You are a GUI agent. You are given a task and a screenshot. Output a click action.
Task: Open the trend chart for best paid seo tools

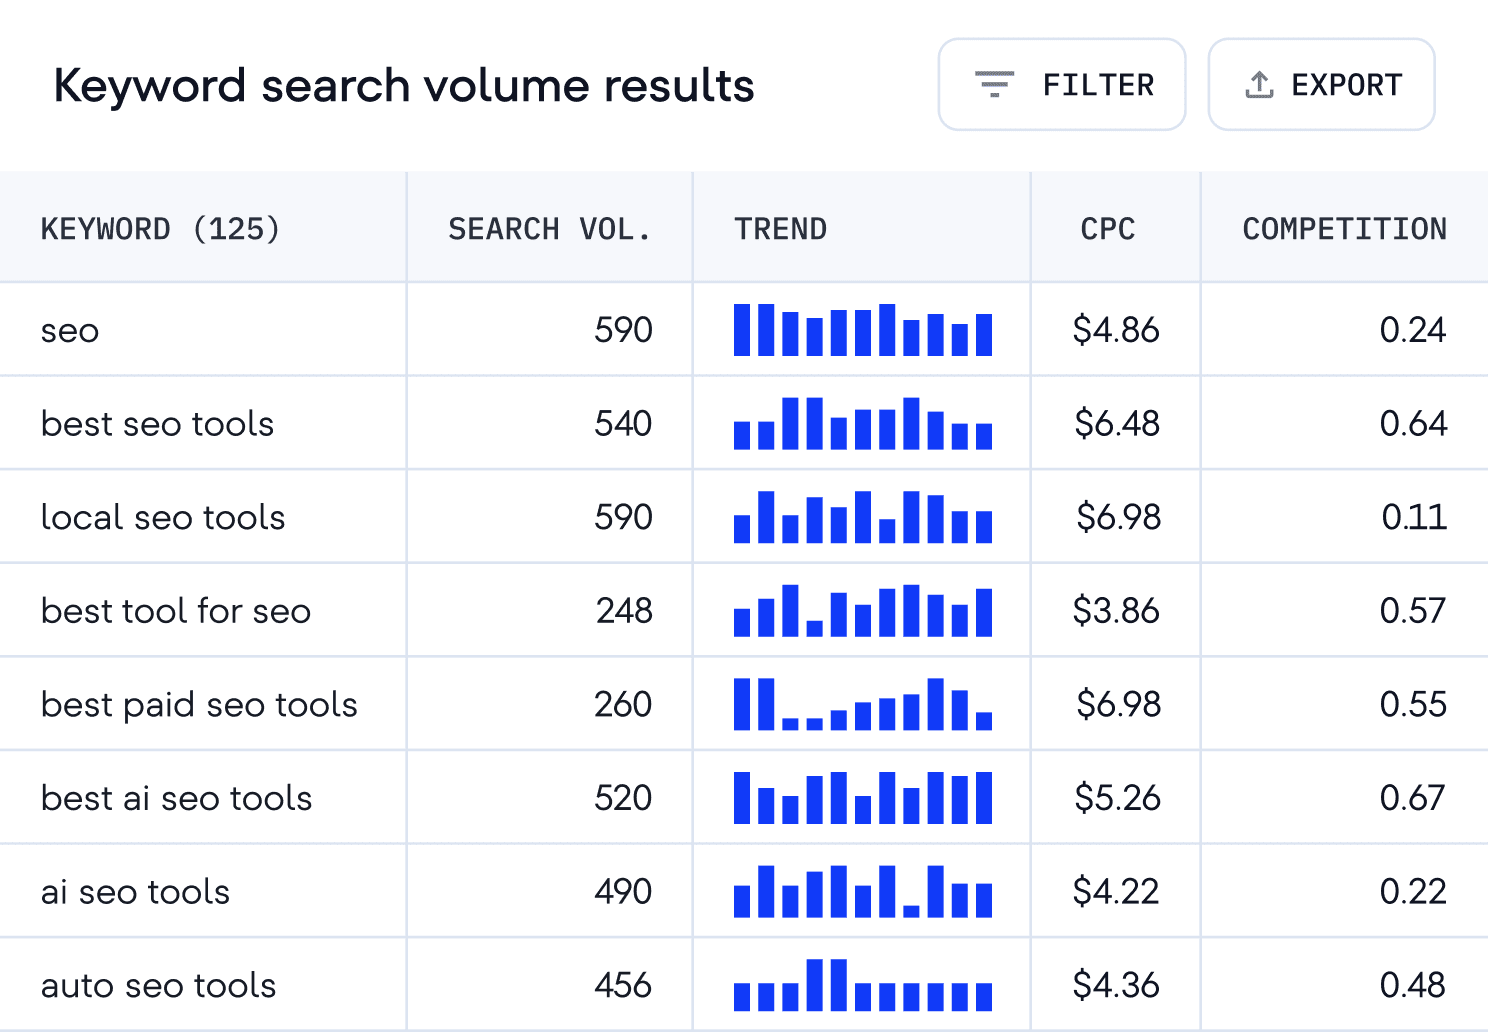tap(862, 705)
